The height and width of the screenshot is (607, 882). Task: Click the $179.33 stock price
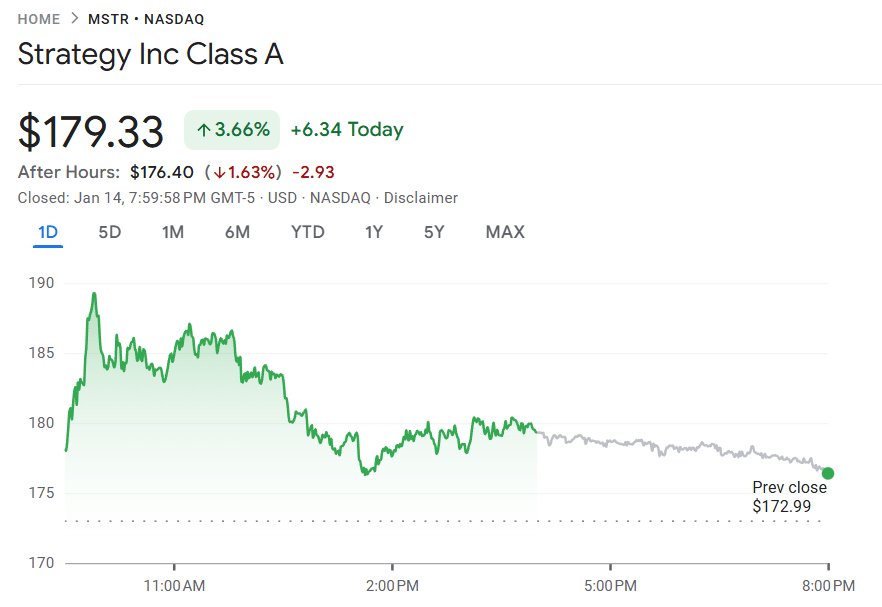coord(91,132)
